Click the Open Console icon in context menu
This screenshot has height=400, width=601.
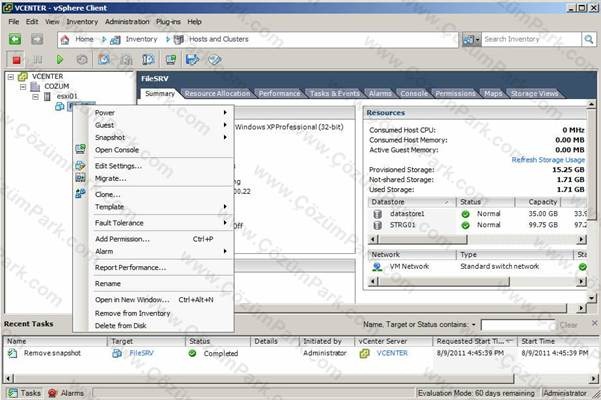coord(80,149)
